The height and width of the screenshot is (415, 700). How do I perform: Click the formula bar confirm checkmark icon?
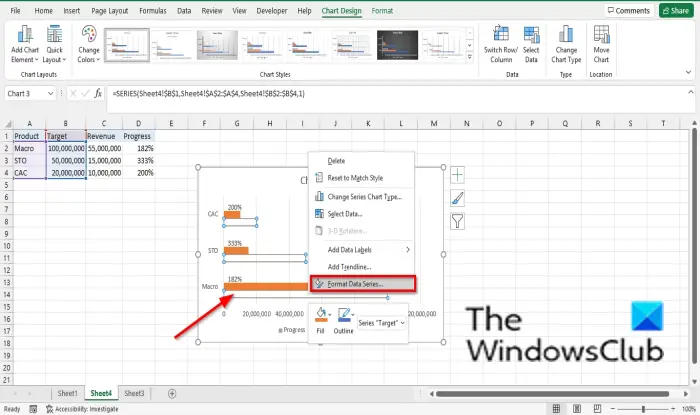point(85,93)
